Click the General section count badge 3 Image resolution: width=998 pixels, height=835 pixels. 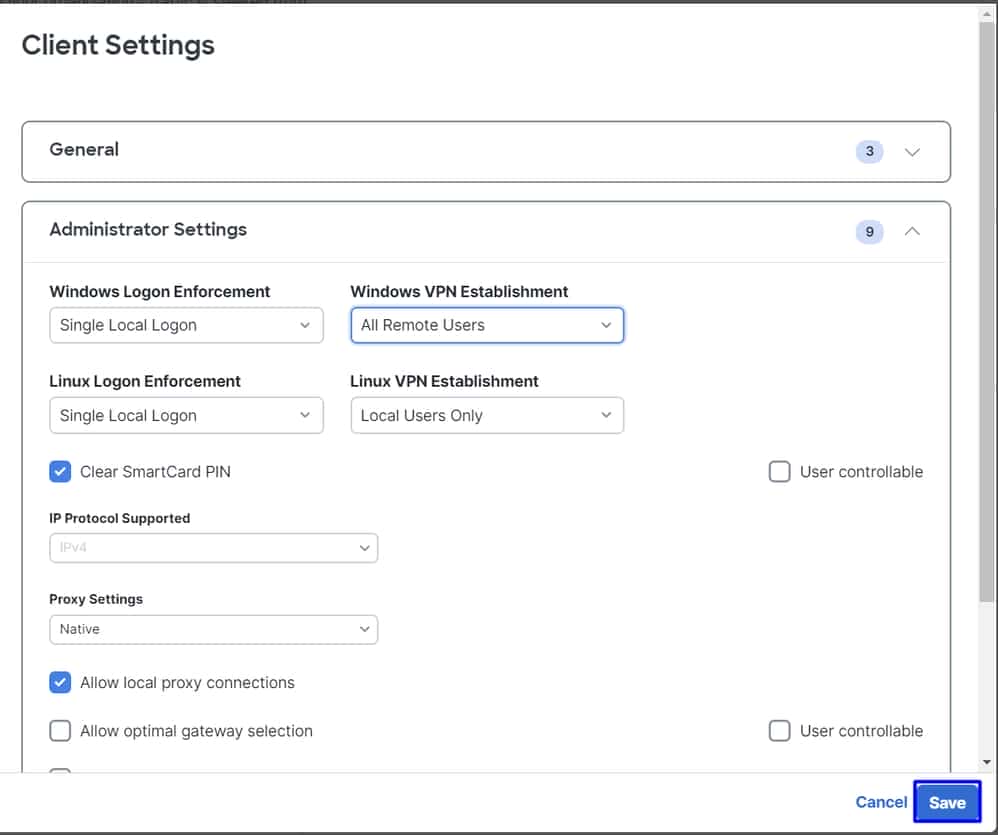click(x=869, y=151)
